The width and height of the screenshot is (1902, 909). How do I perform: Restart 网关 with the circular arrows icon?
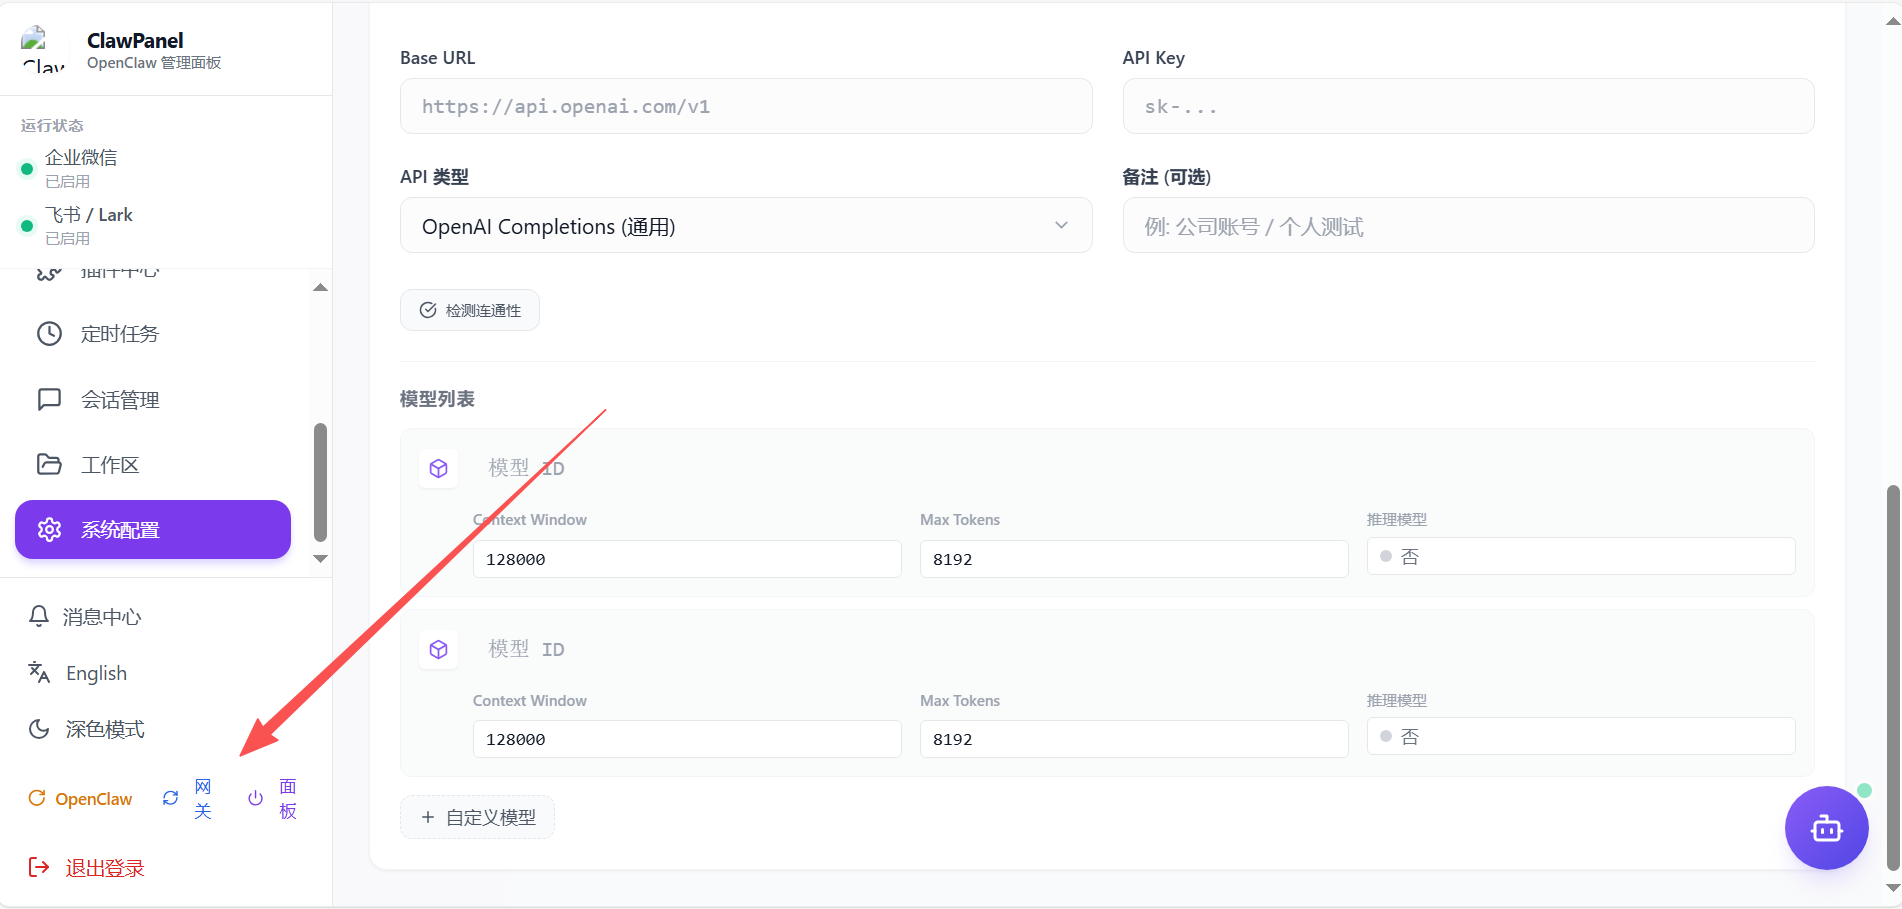tap(171, 798)
